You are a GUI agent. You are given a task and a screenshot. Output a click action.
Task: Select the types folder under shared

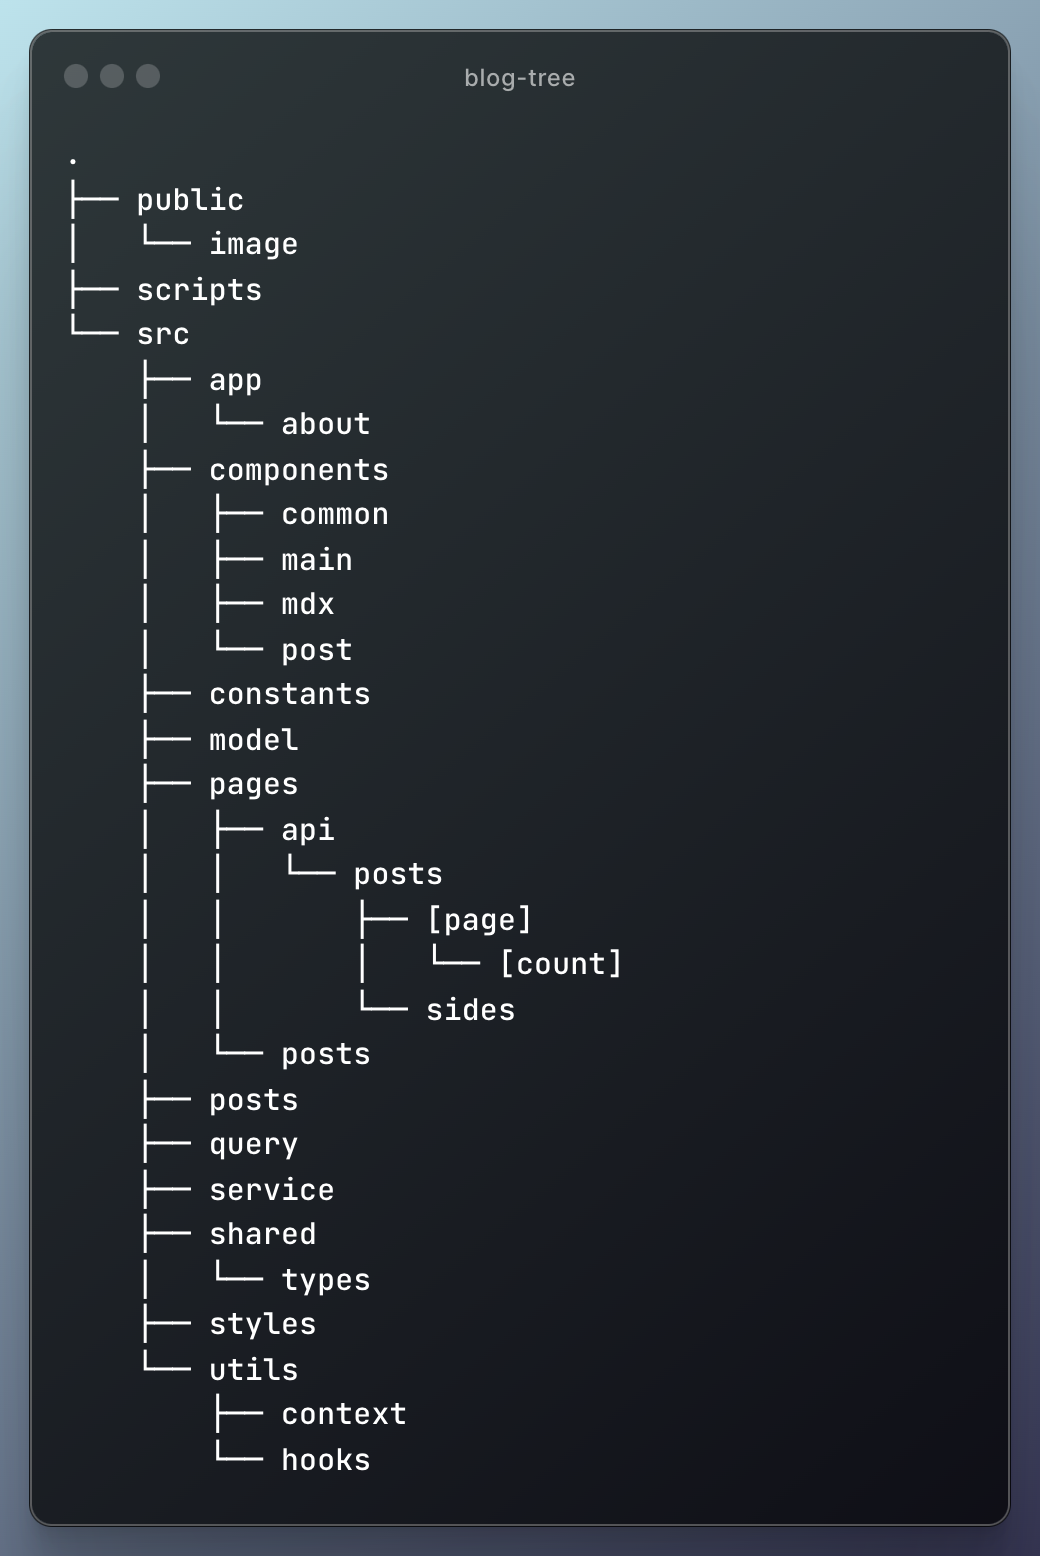pyautogui.click(x=326, y=1280)
